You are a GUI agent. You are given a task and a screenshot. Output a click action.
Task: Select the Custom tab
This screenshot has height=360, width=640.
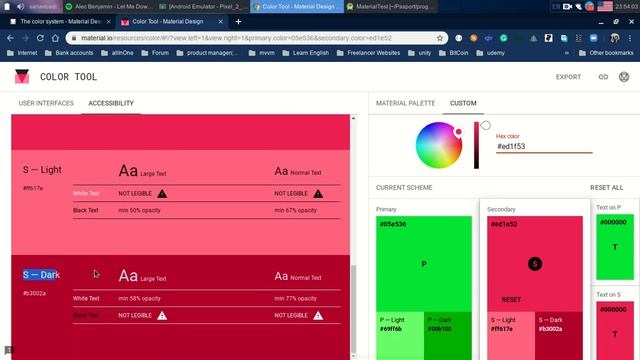(x=463, y=103)
